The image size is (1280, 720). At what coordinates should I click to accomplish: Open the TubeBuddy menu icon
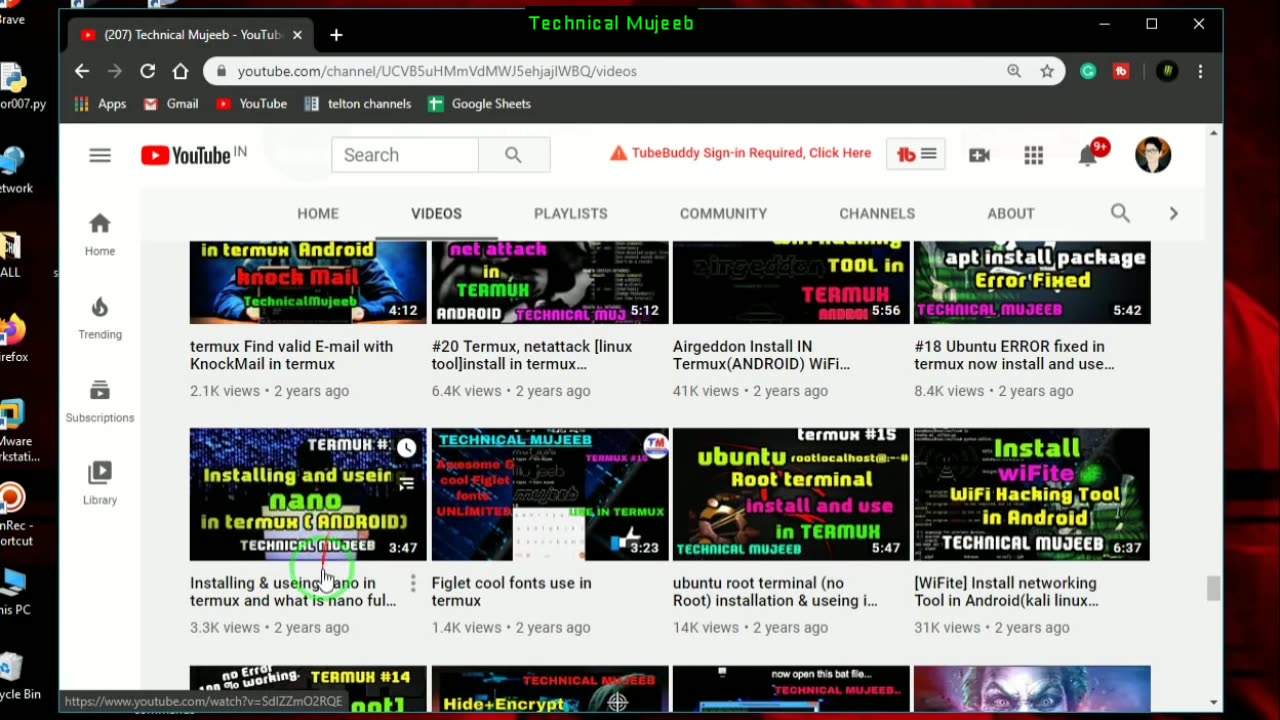[x=916, y=154]
